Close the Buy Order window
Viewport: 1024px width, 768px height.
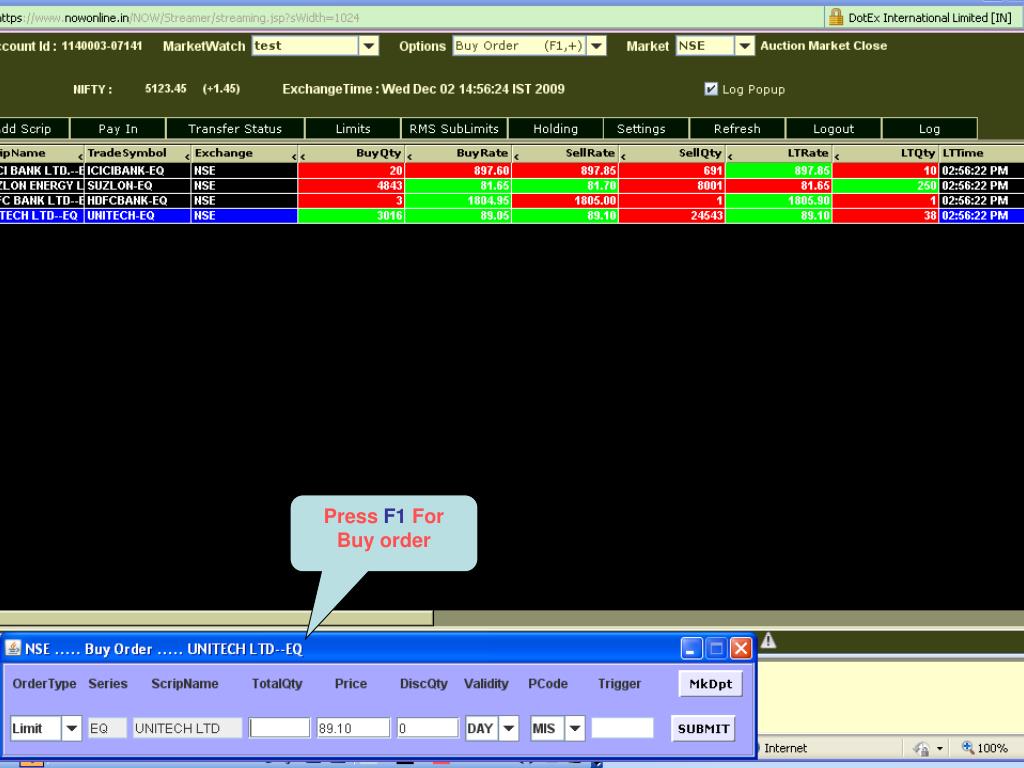[741, 648]
